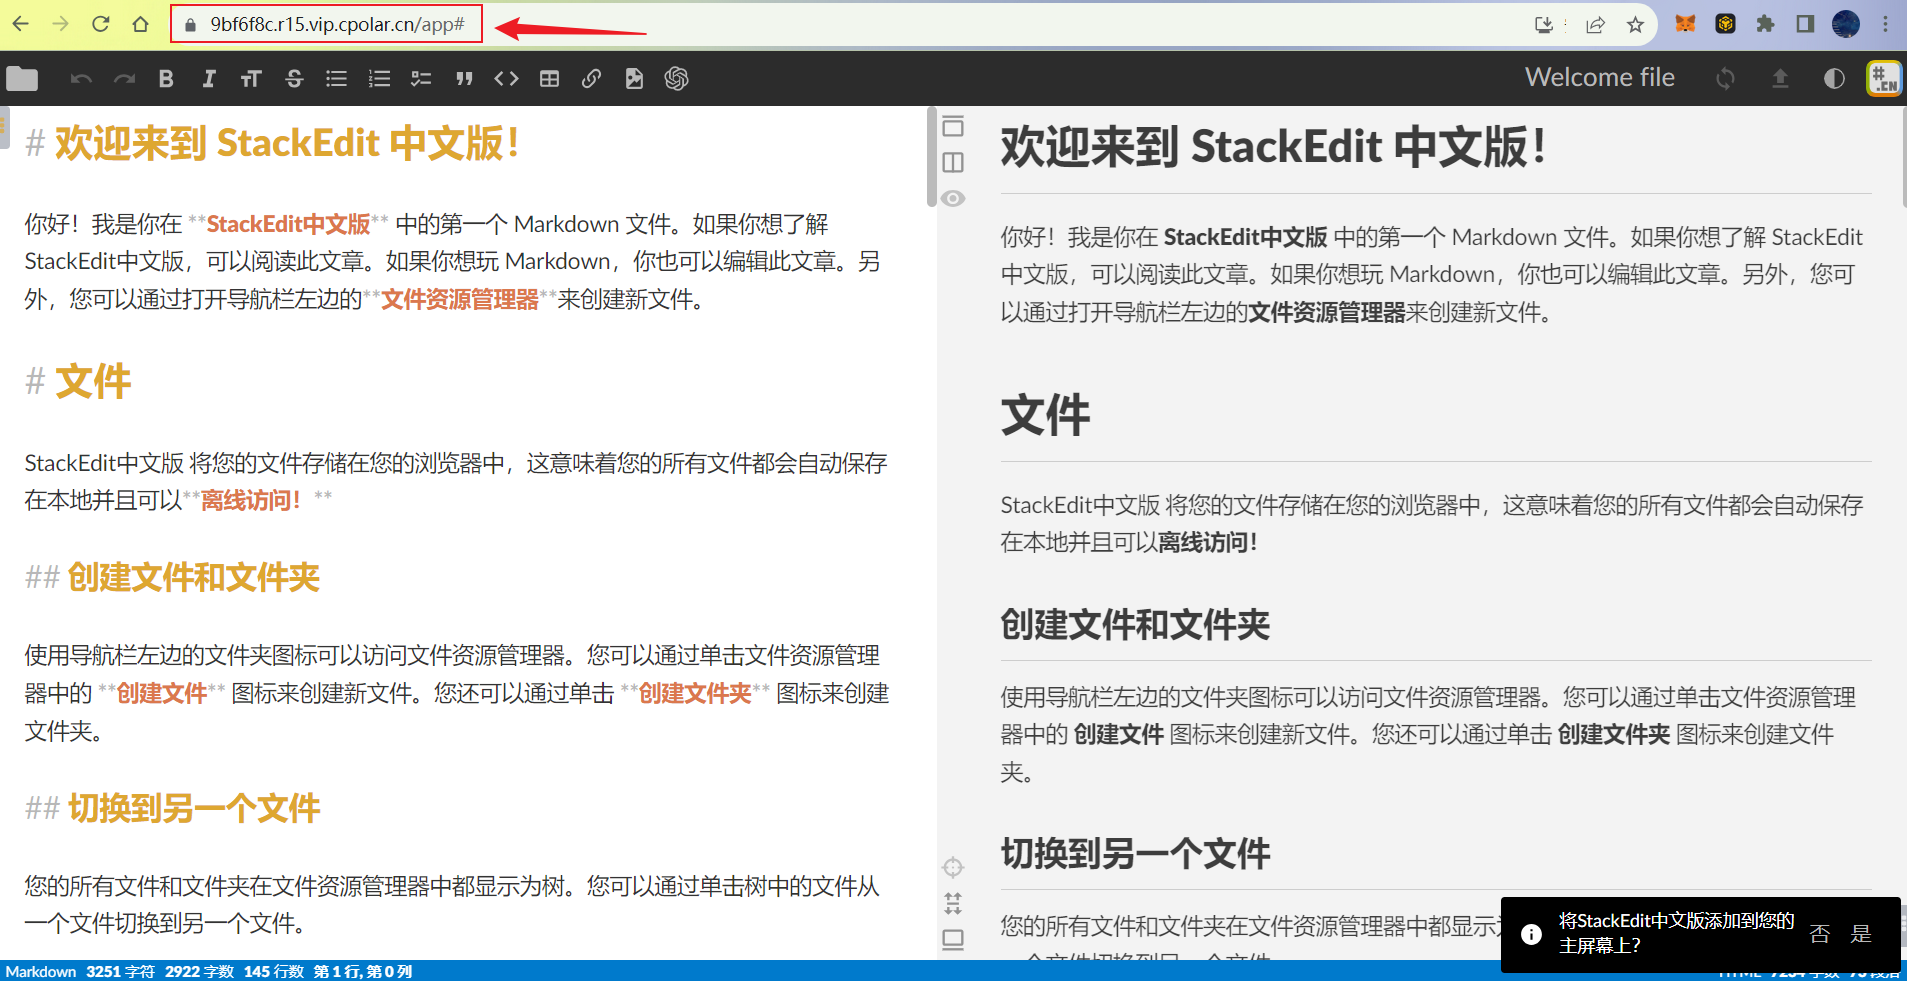Open the extensions puzzle icon
Image resolution: width=1907 pixels, height=981 pixels.
tap(1765, 24)
